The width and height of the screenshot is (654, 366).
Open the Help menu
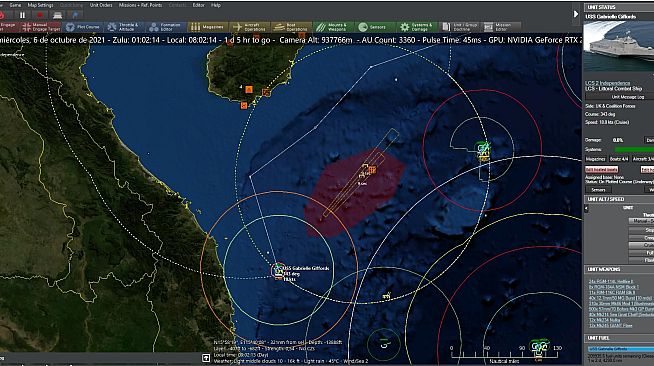click(x=216, y=5)
